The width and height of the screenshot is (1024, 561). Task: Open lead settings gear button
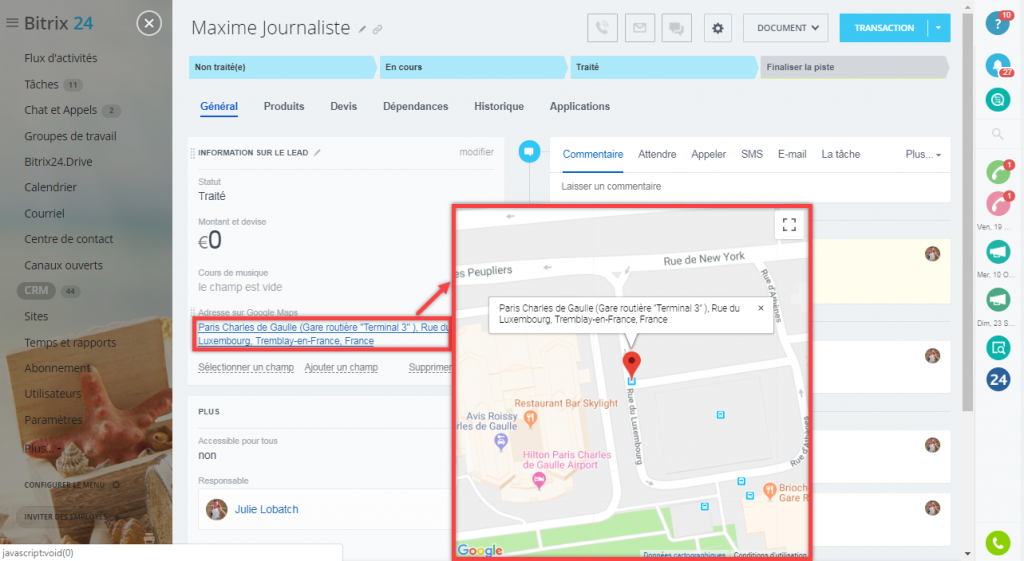tap(718, 28)
